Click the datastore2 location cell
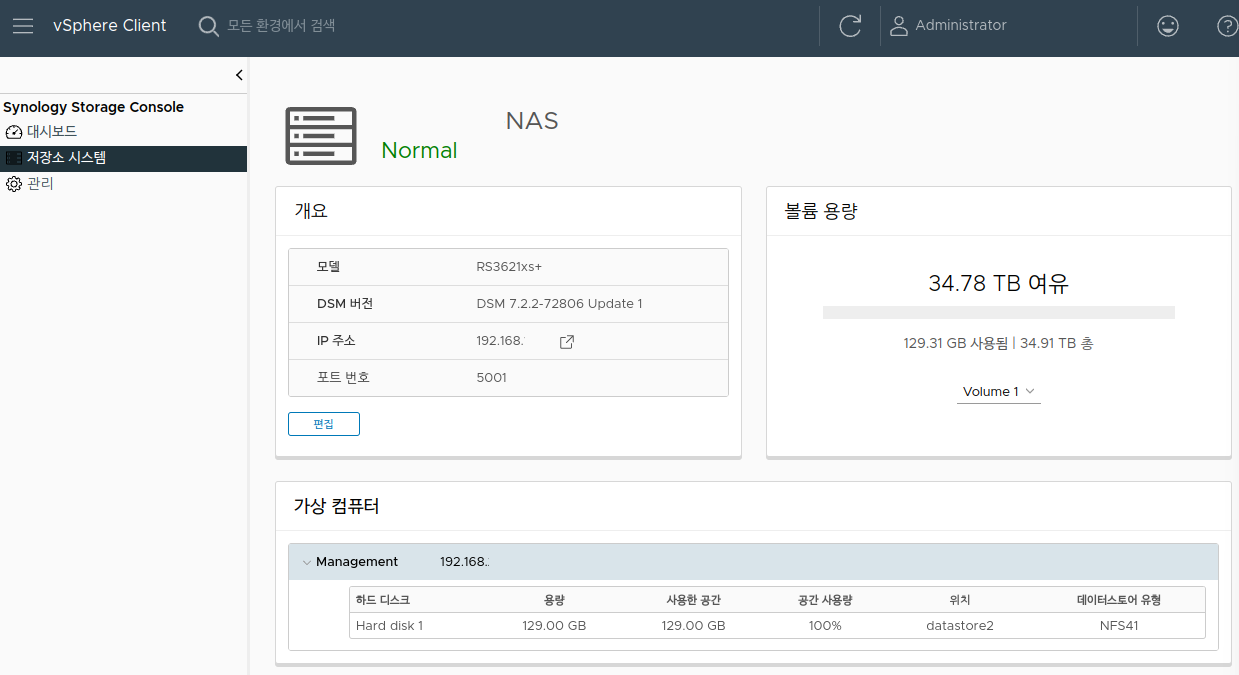 [x=960, y=626]
